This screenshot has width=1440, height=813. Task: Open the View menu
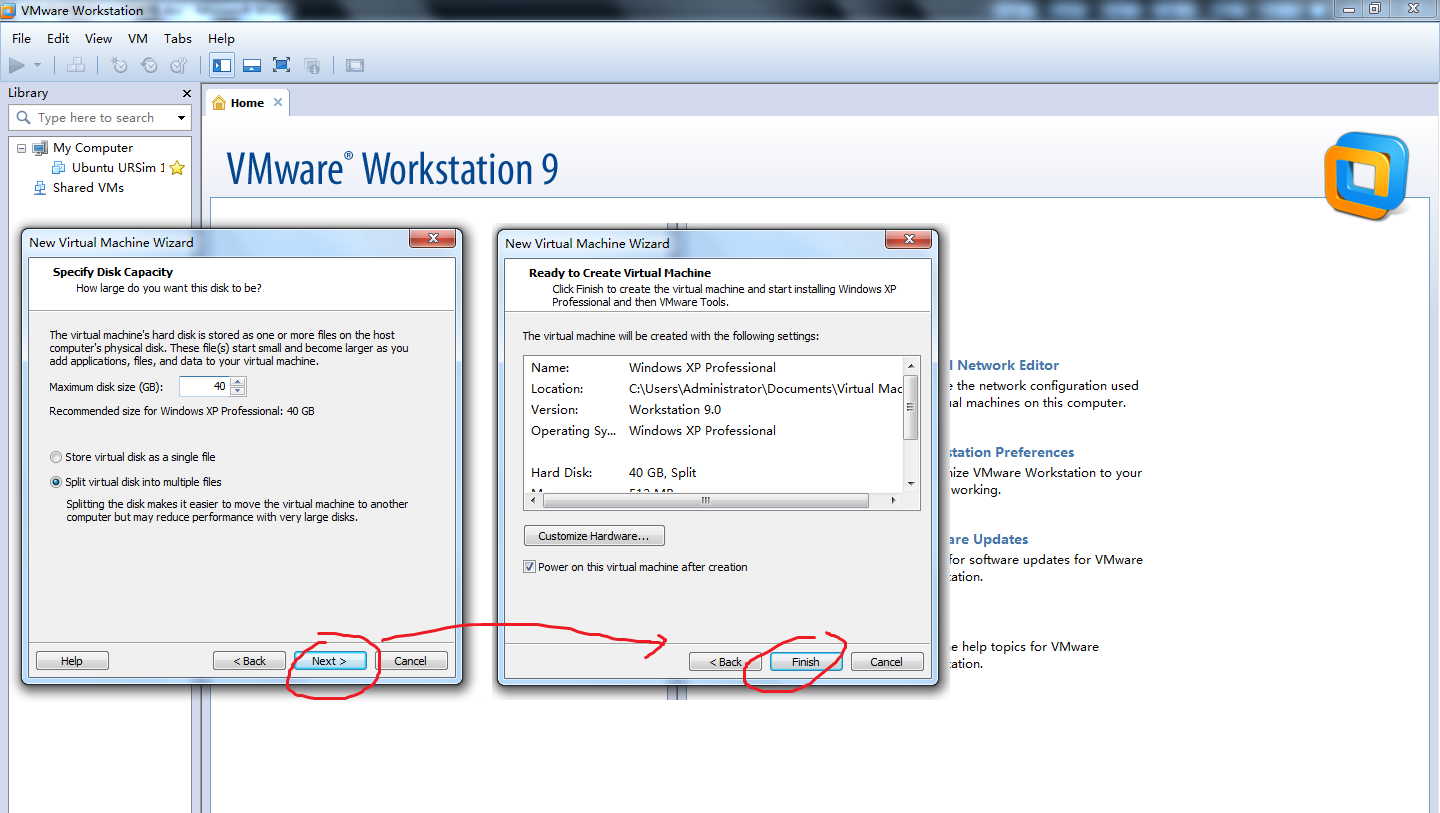(x=98, y=38)
